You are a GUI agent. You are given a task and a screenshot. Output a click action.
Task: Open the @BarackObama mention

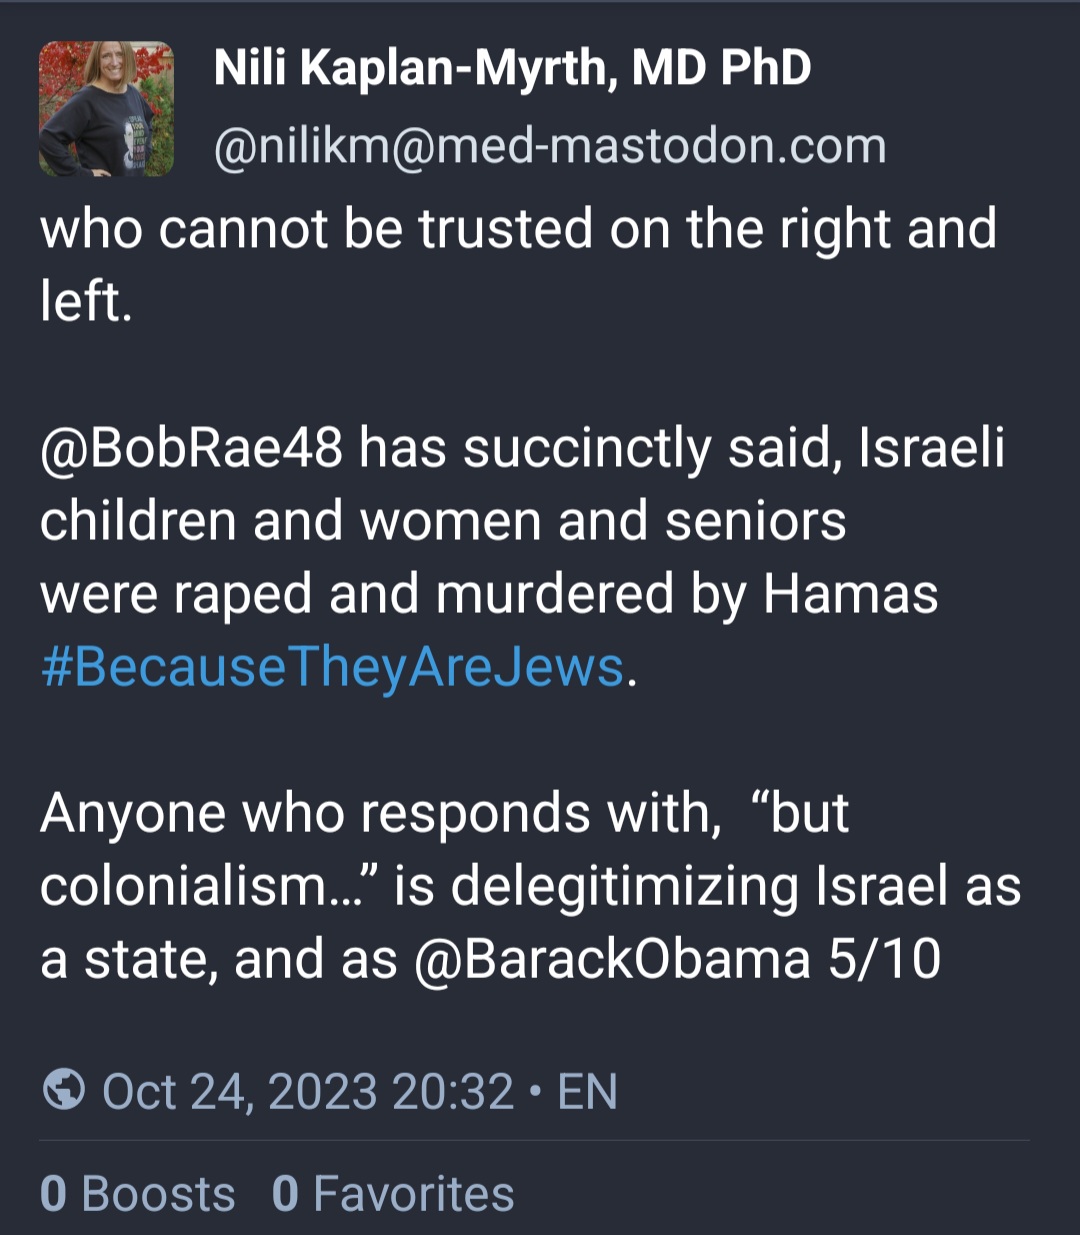pyautogui.click(x=611, y=959)
